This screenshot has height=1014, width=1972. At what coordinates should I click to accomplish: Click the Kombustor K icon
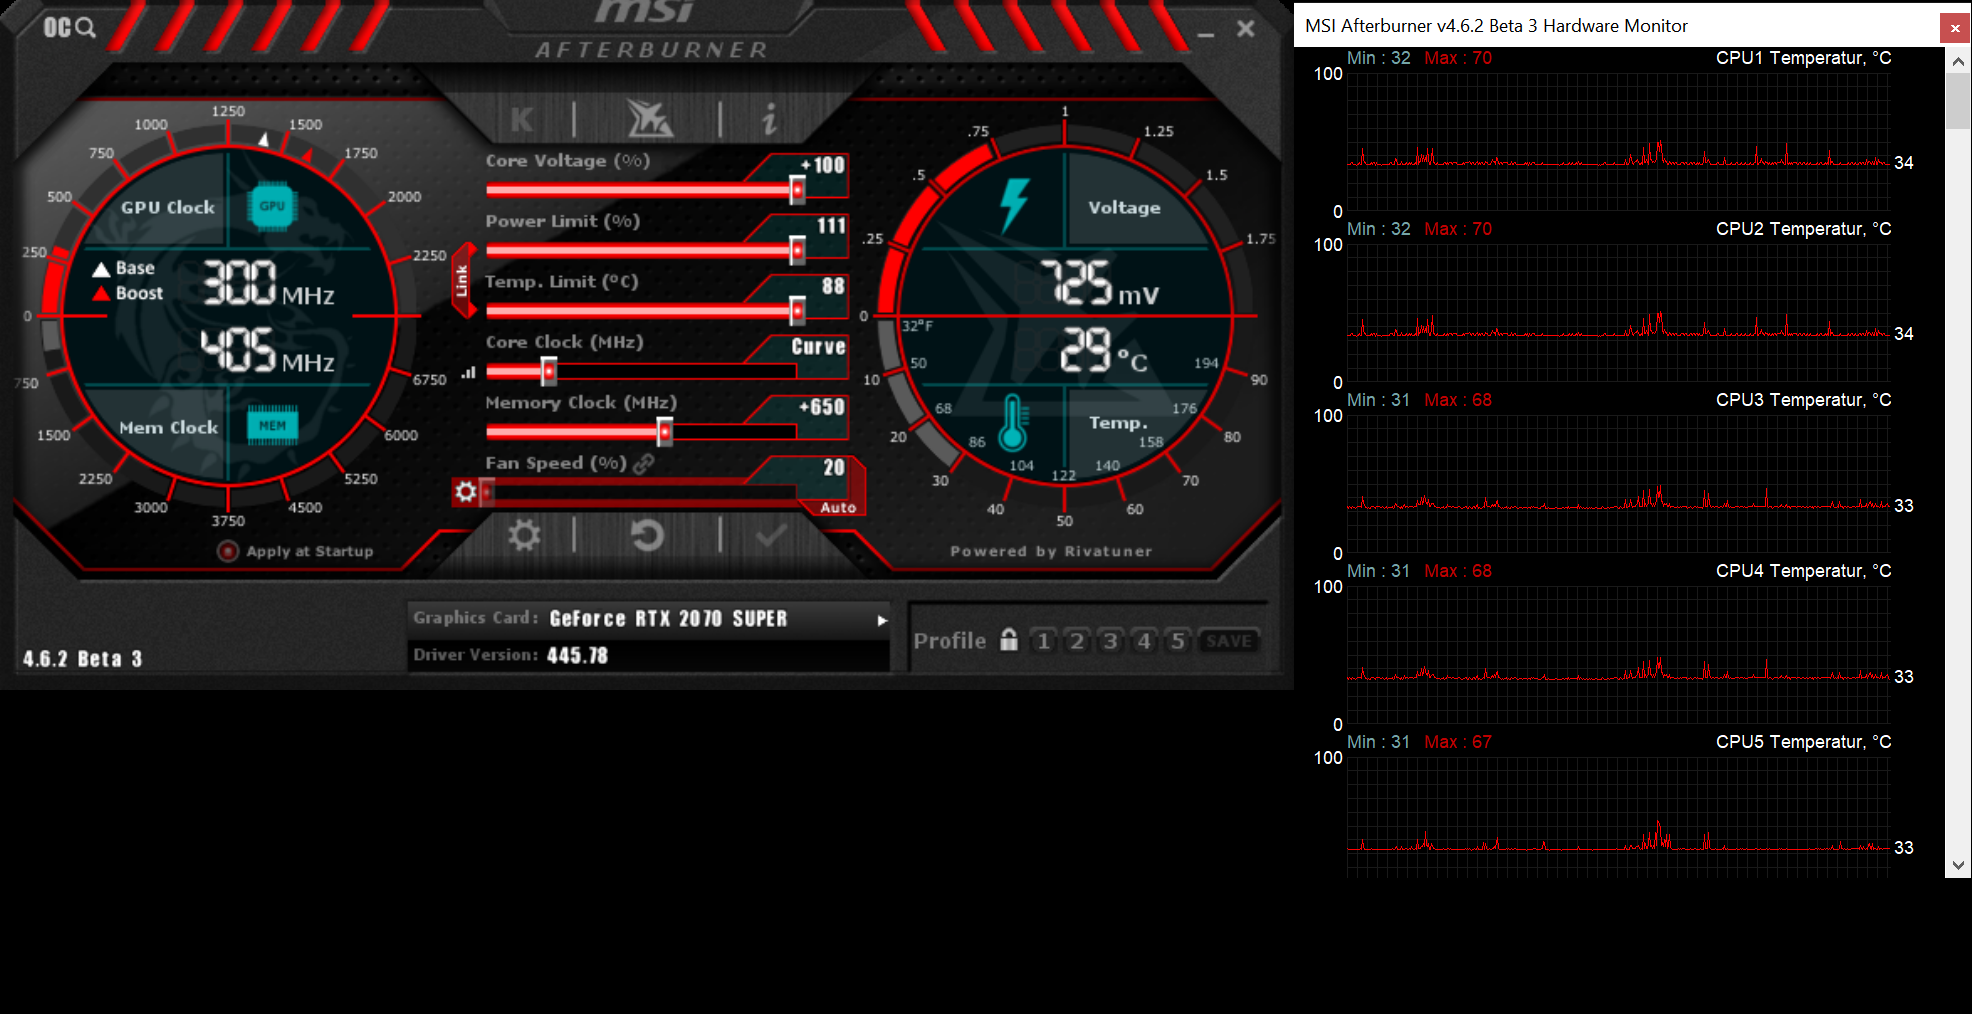[522, 120]
